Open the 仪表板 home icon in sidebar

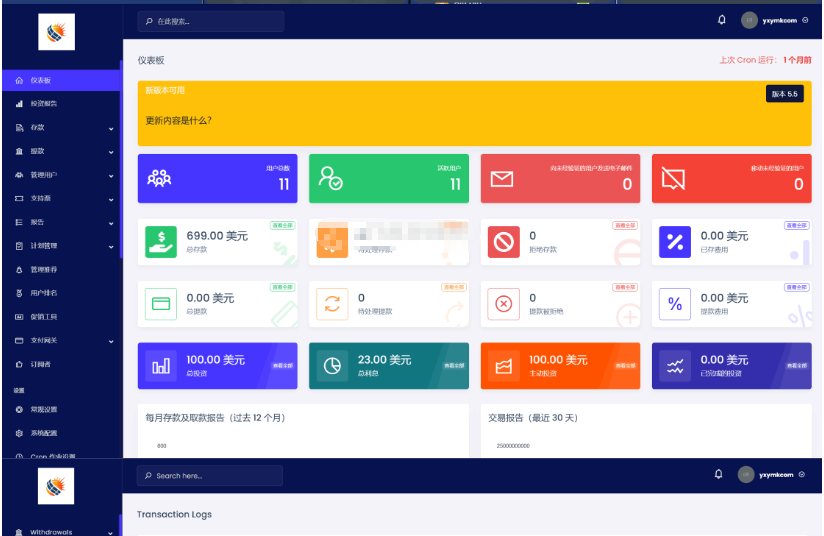(x=19, y=80)
